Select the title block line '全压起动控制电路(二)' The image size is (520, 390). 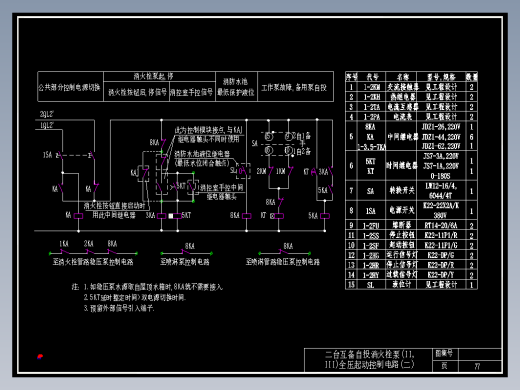tap(376, 365)
